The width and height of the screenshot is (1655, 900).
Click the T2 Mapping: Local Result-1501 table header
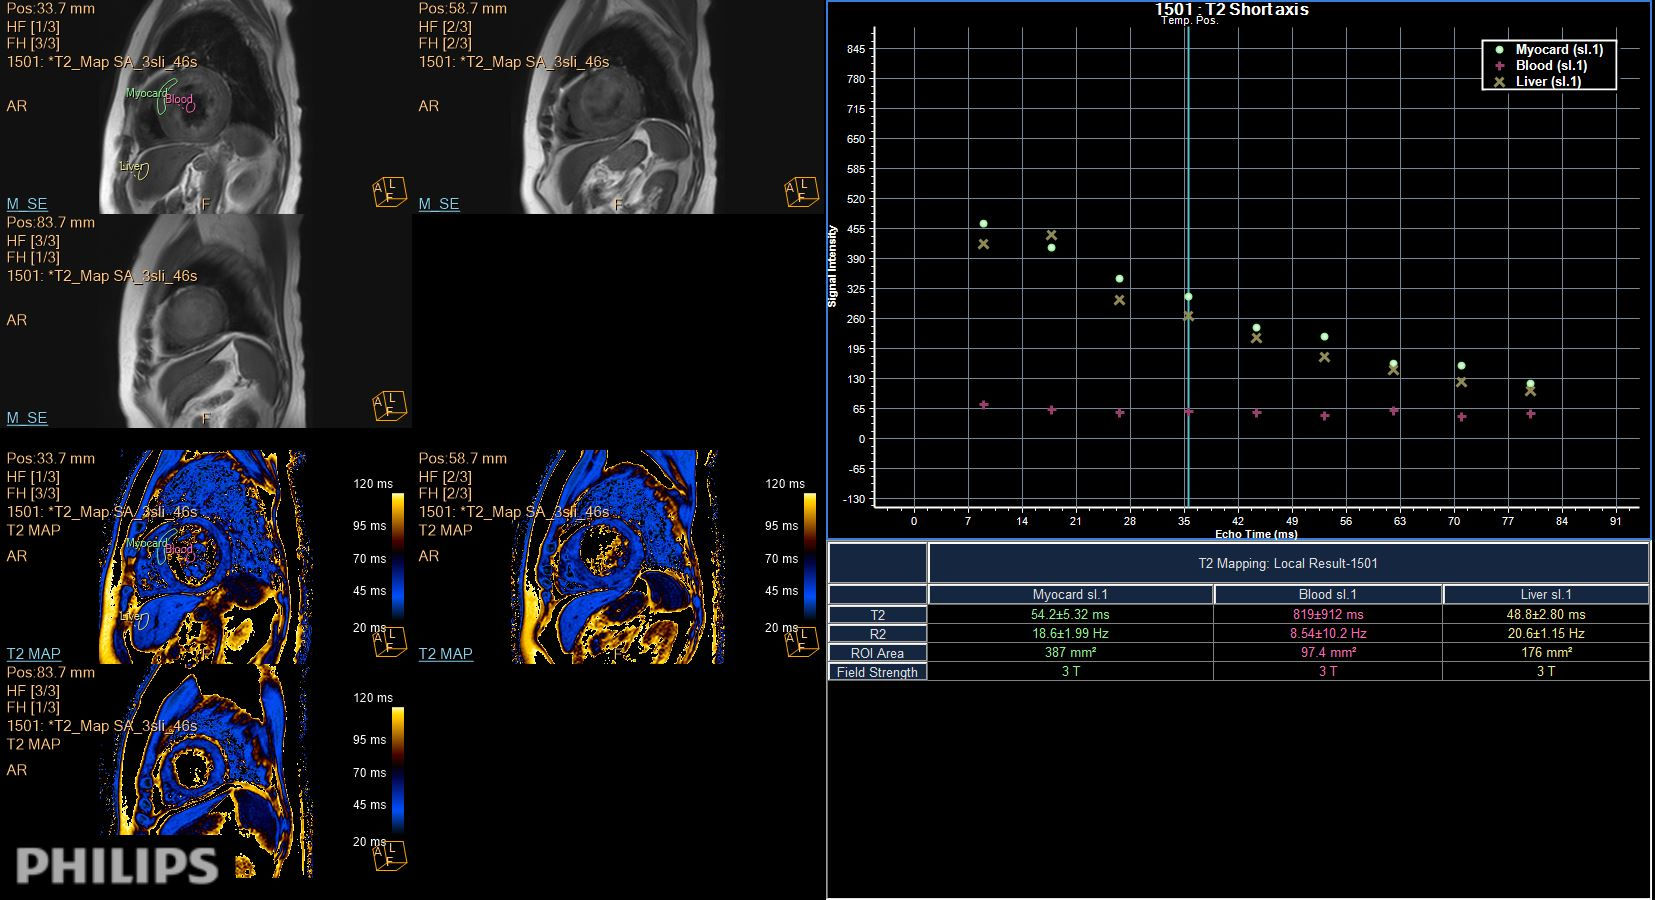1287,562
